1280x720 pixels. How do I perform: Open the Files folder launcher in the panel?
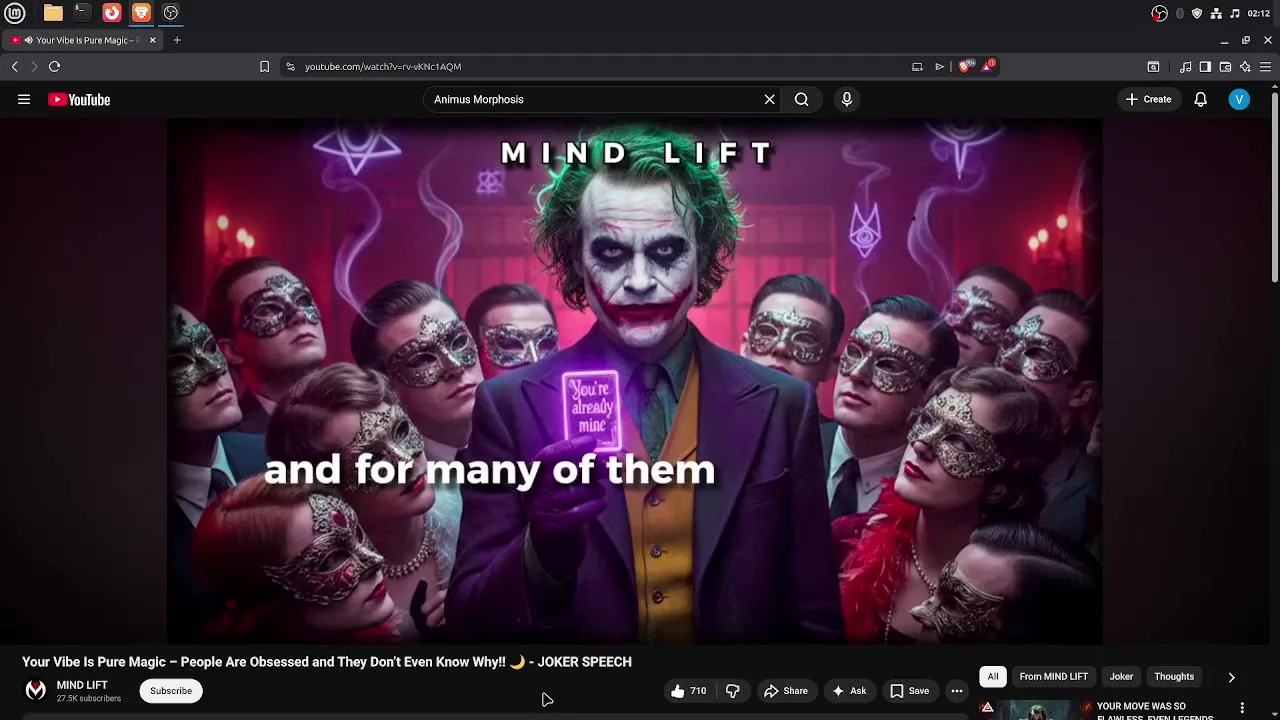point(53,13)
